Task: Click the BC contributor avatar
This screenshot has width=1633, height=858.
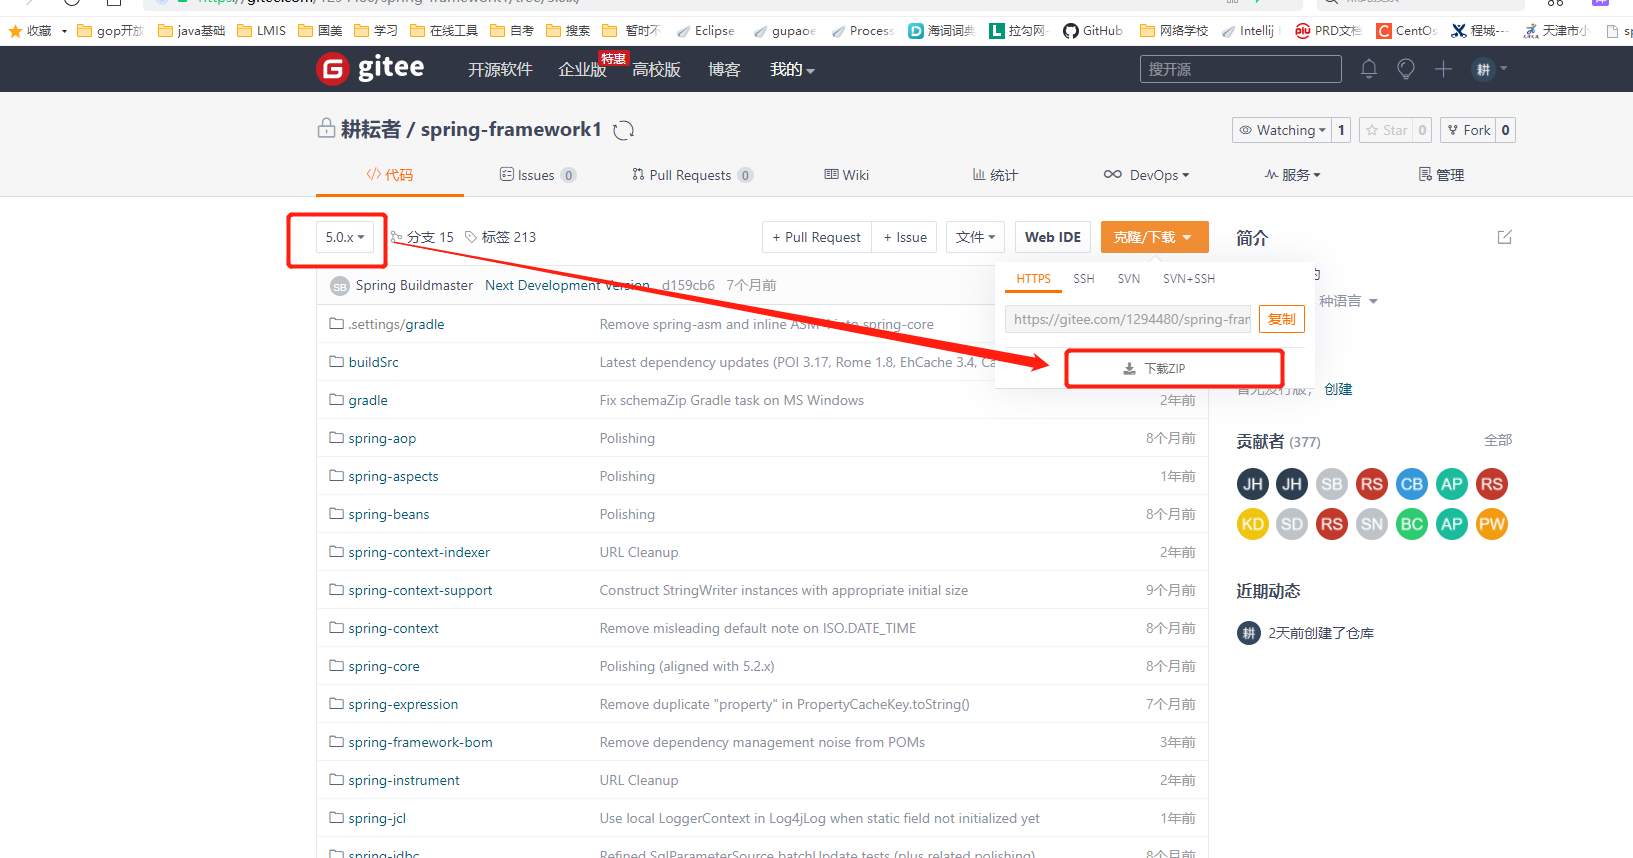Action: [1412, 524]
